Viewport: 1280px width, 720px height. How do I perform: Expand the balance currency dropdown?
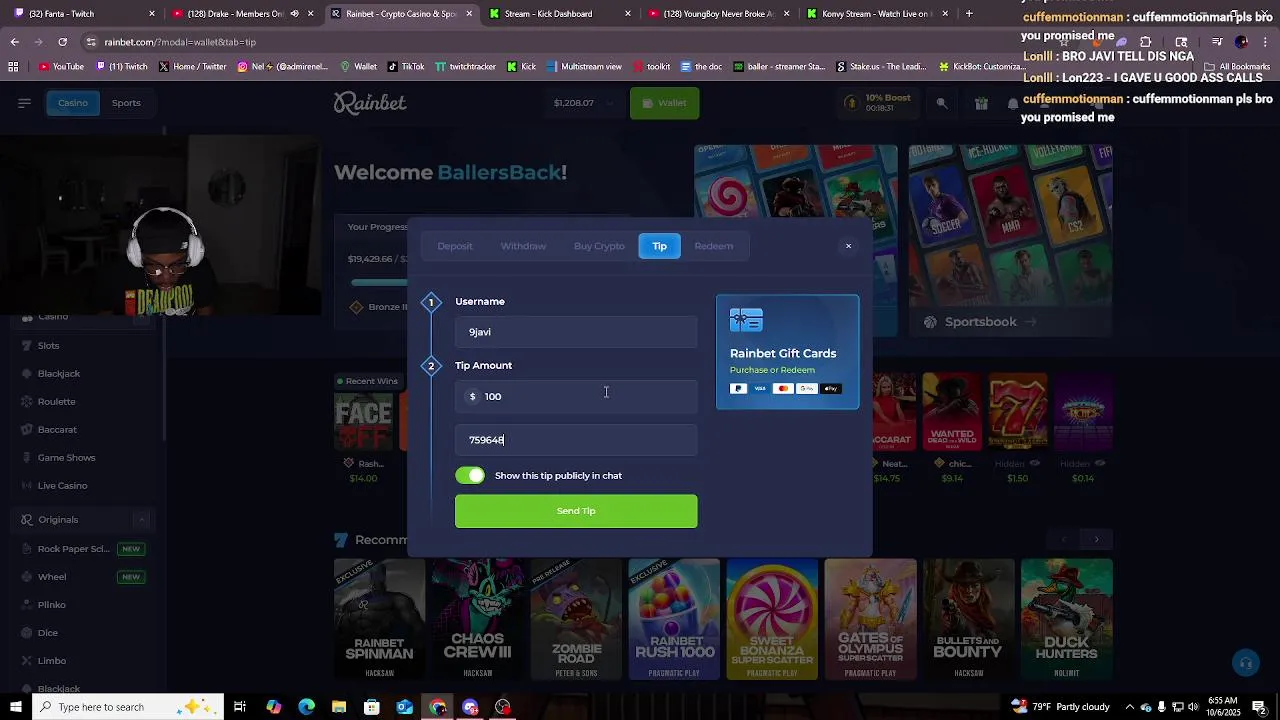click(608, 103)
